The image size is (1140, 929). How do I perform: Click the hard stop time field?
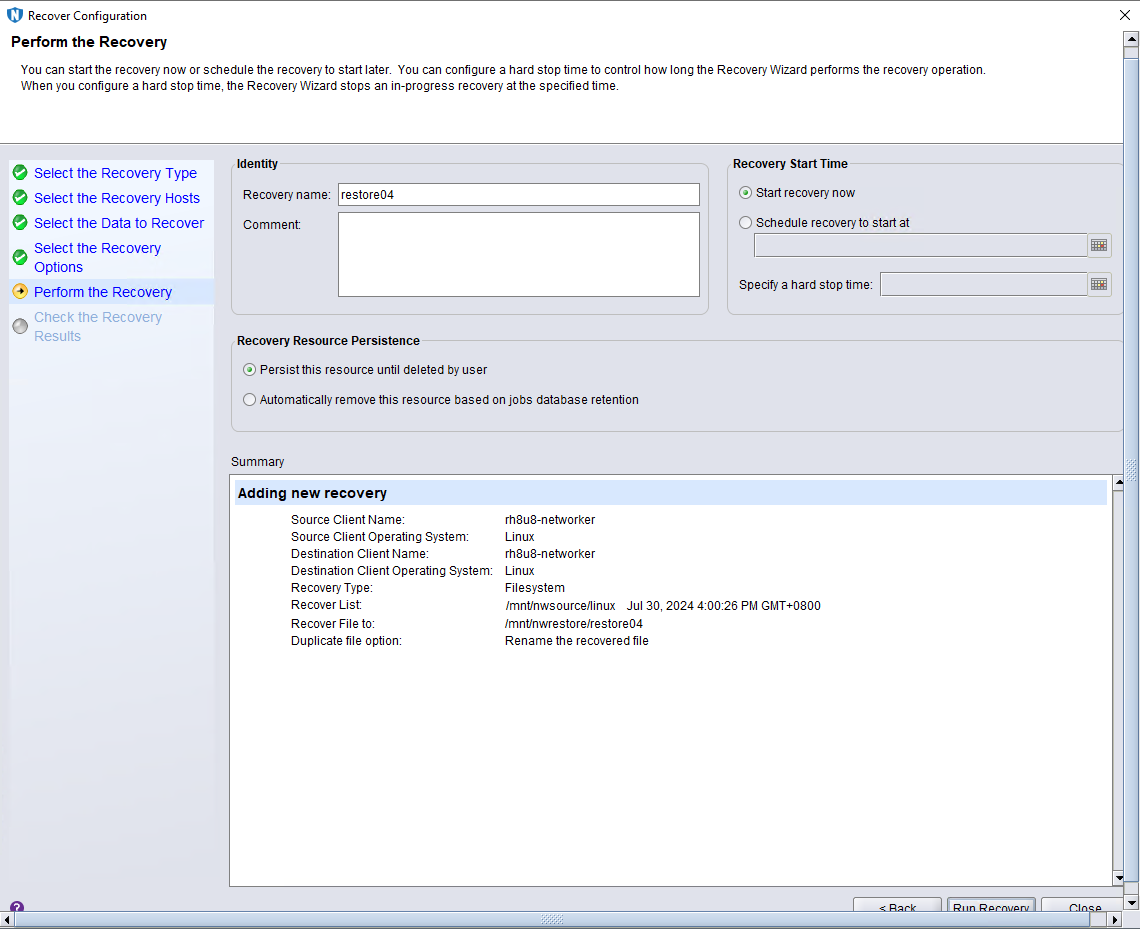click(984, 284)
